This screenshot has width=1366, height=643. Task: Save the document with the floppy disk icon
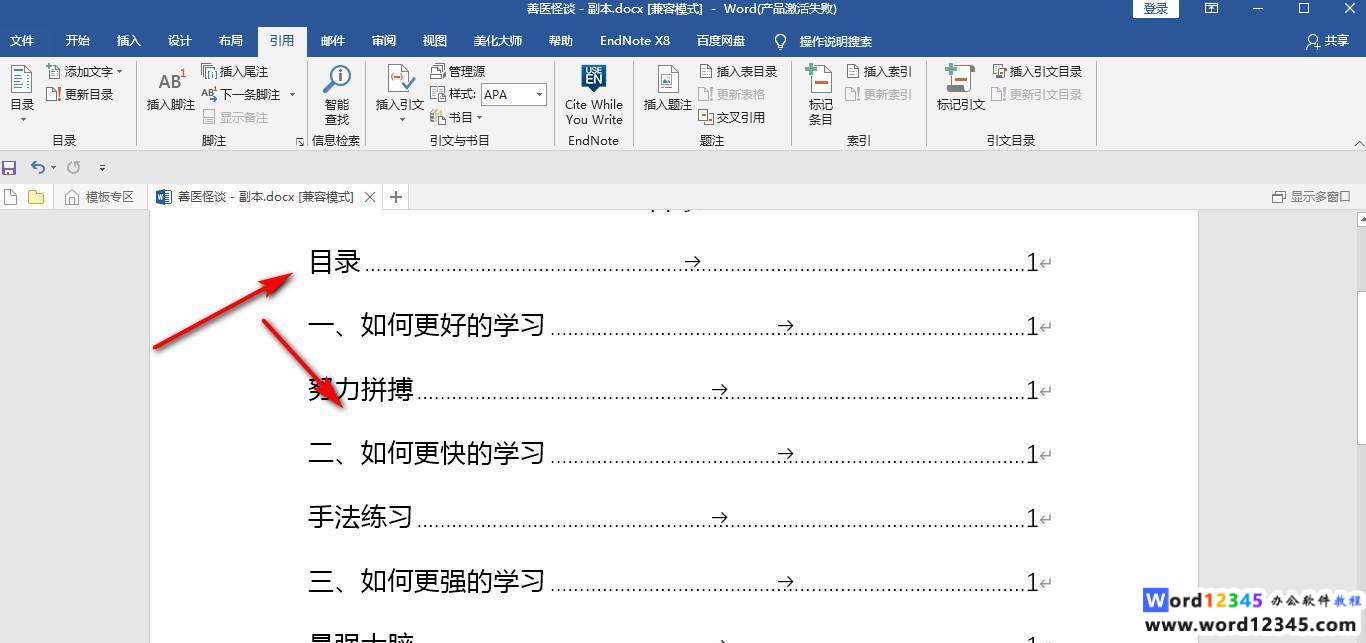tap(10, 167)
